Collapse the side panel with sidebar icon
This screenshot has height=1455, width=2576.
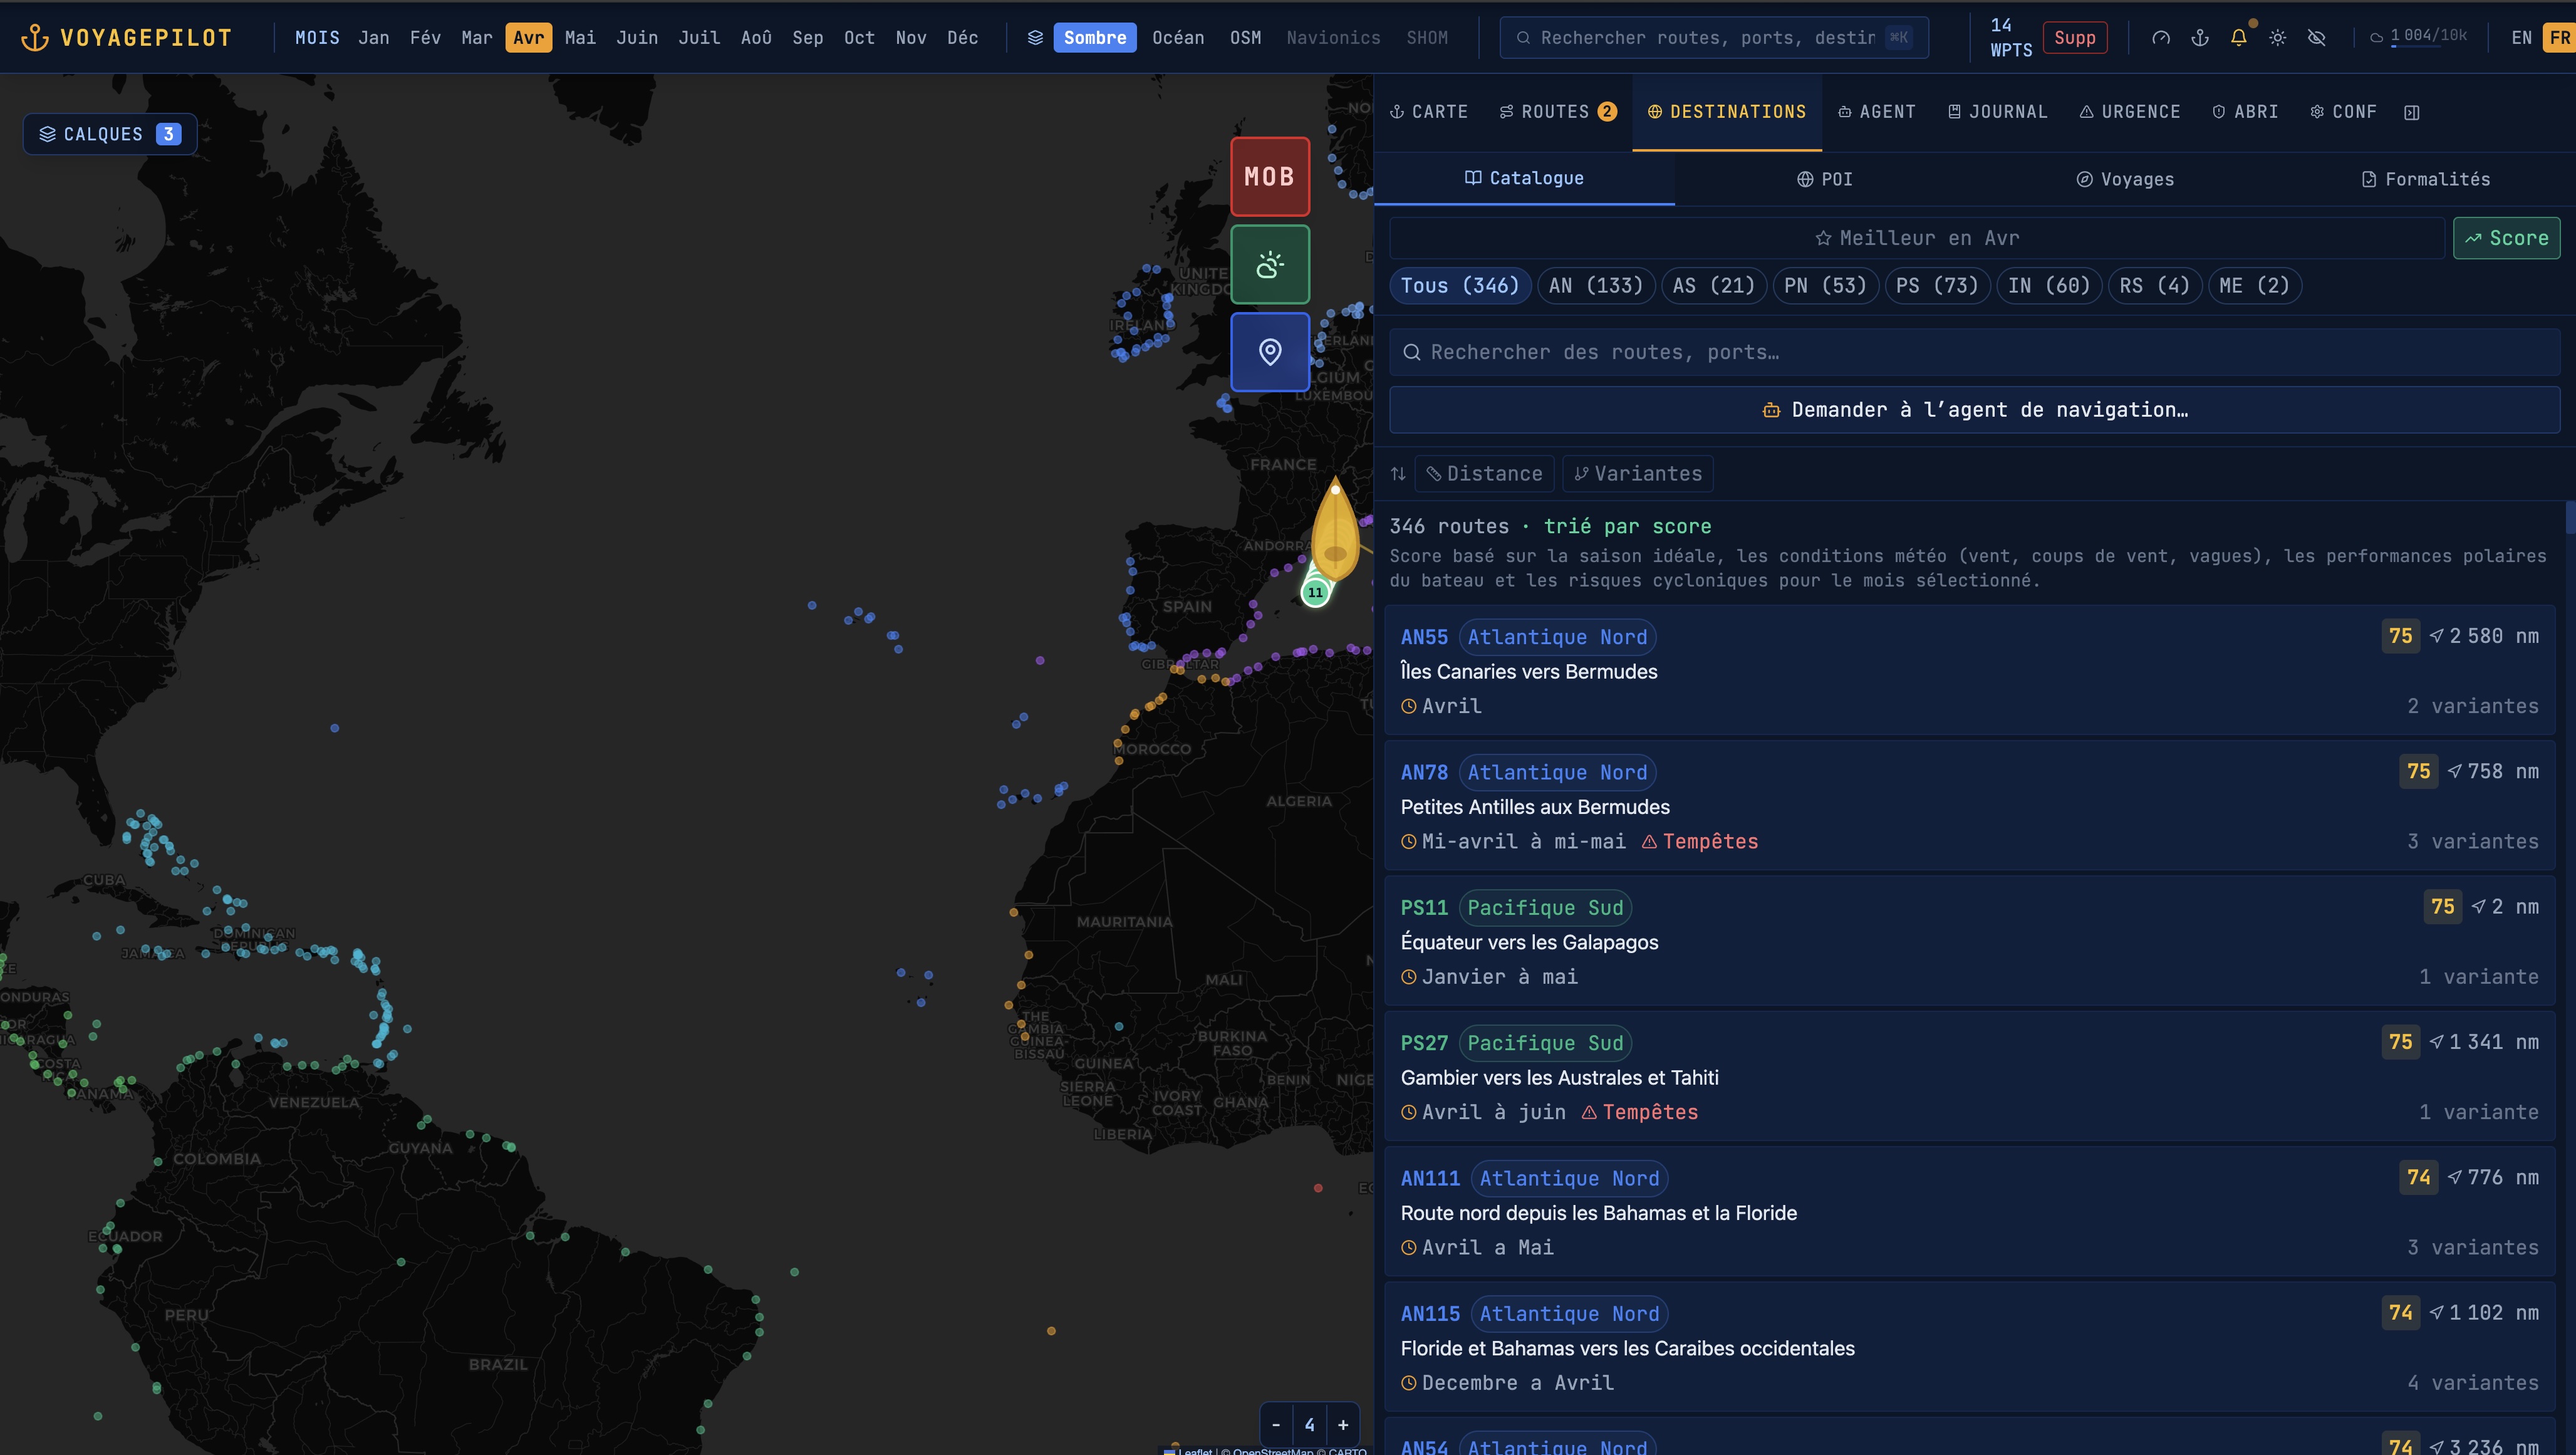pyautogui.click(x=2411, y=112)
